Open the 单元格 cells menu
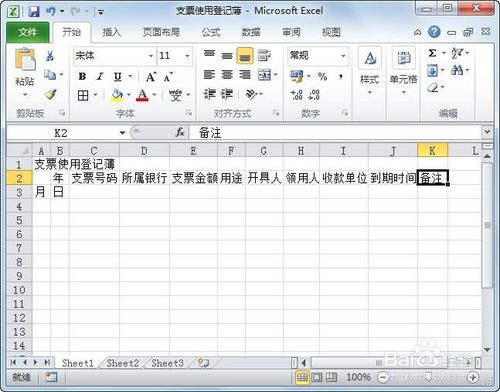 pos(403,71)
